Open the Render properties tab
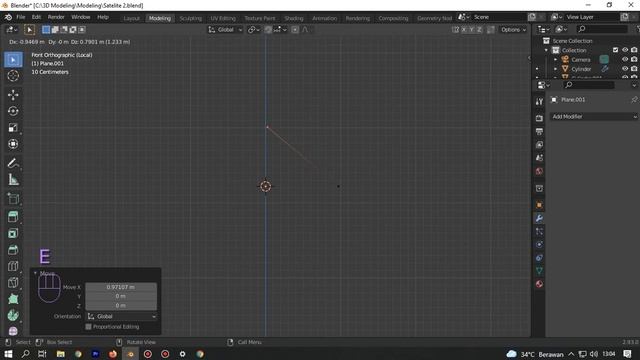 click(x=539, y=118)
